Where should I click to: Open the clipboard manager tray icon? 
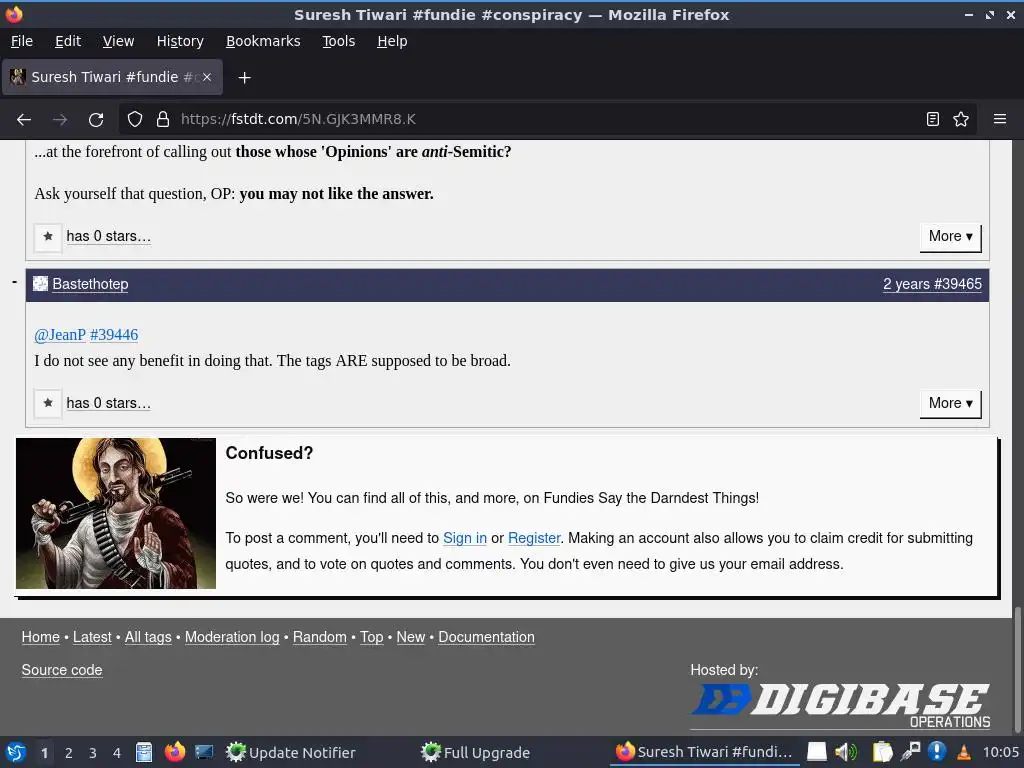(882, 752)
